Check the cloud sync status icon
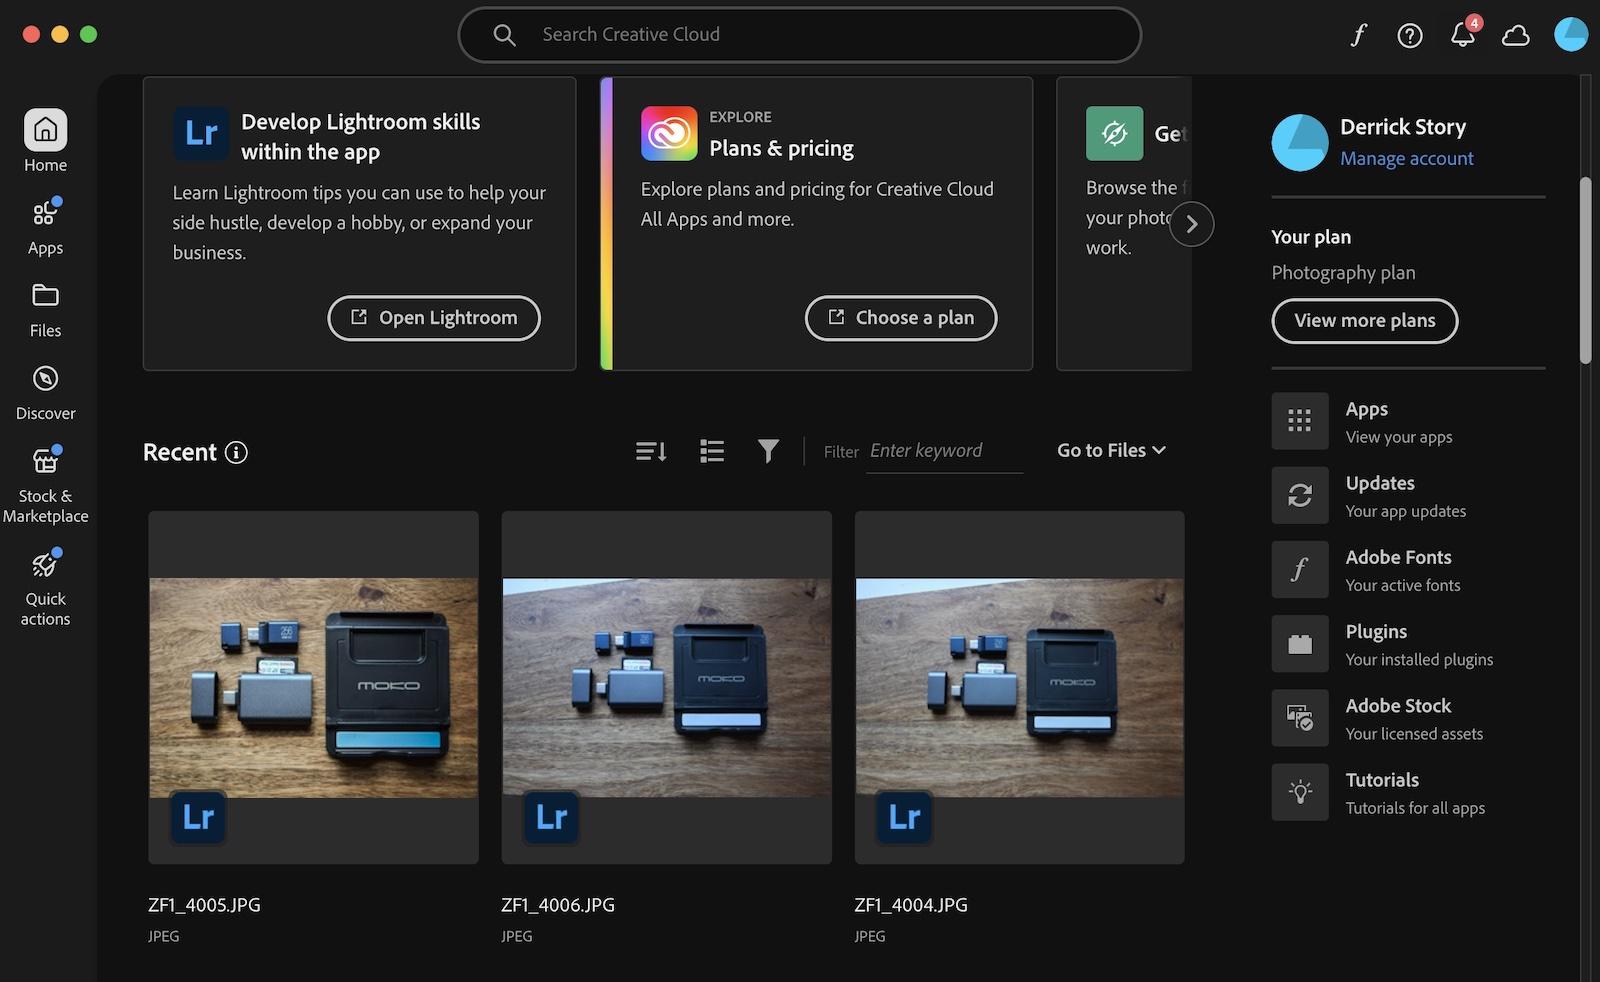This screenshot has width=1600, height=982. (1516, 35)
